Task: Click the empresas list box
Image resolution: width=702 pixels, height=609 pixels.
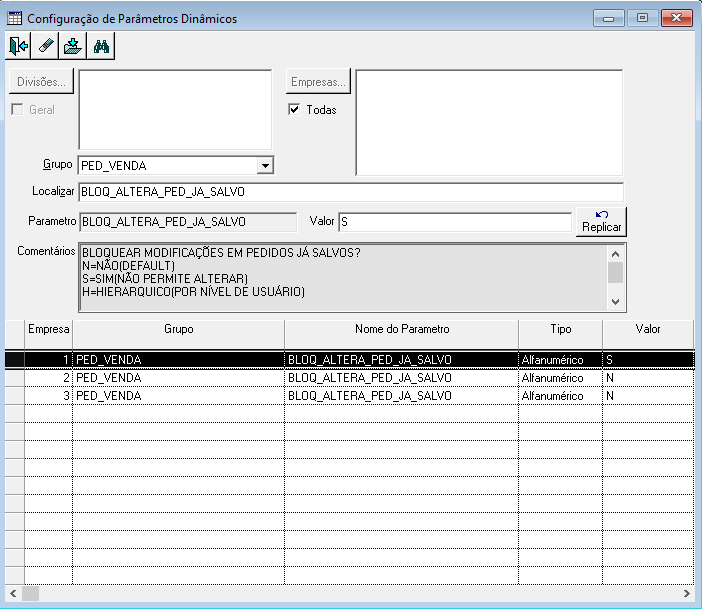Action: pos(489,122)
